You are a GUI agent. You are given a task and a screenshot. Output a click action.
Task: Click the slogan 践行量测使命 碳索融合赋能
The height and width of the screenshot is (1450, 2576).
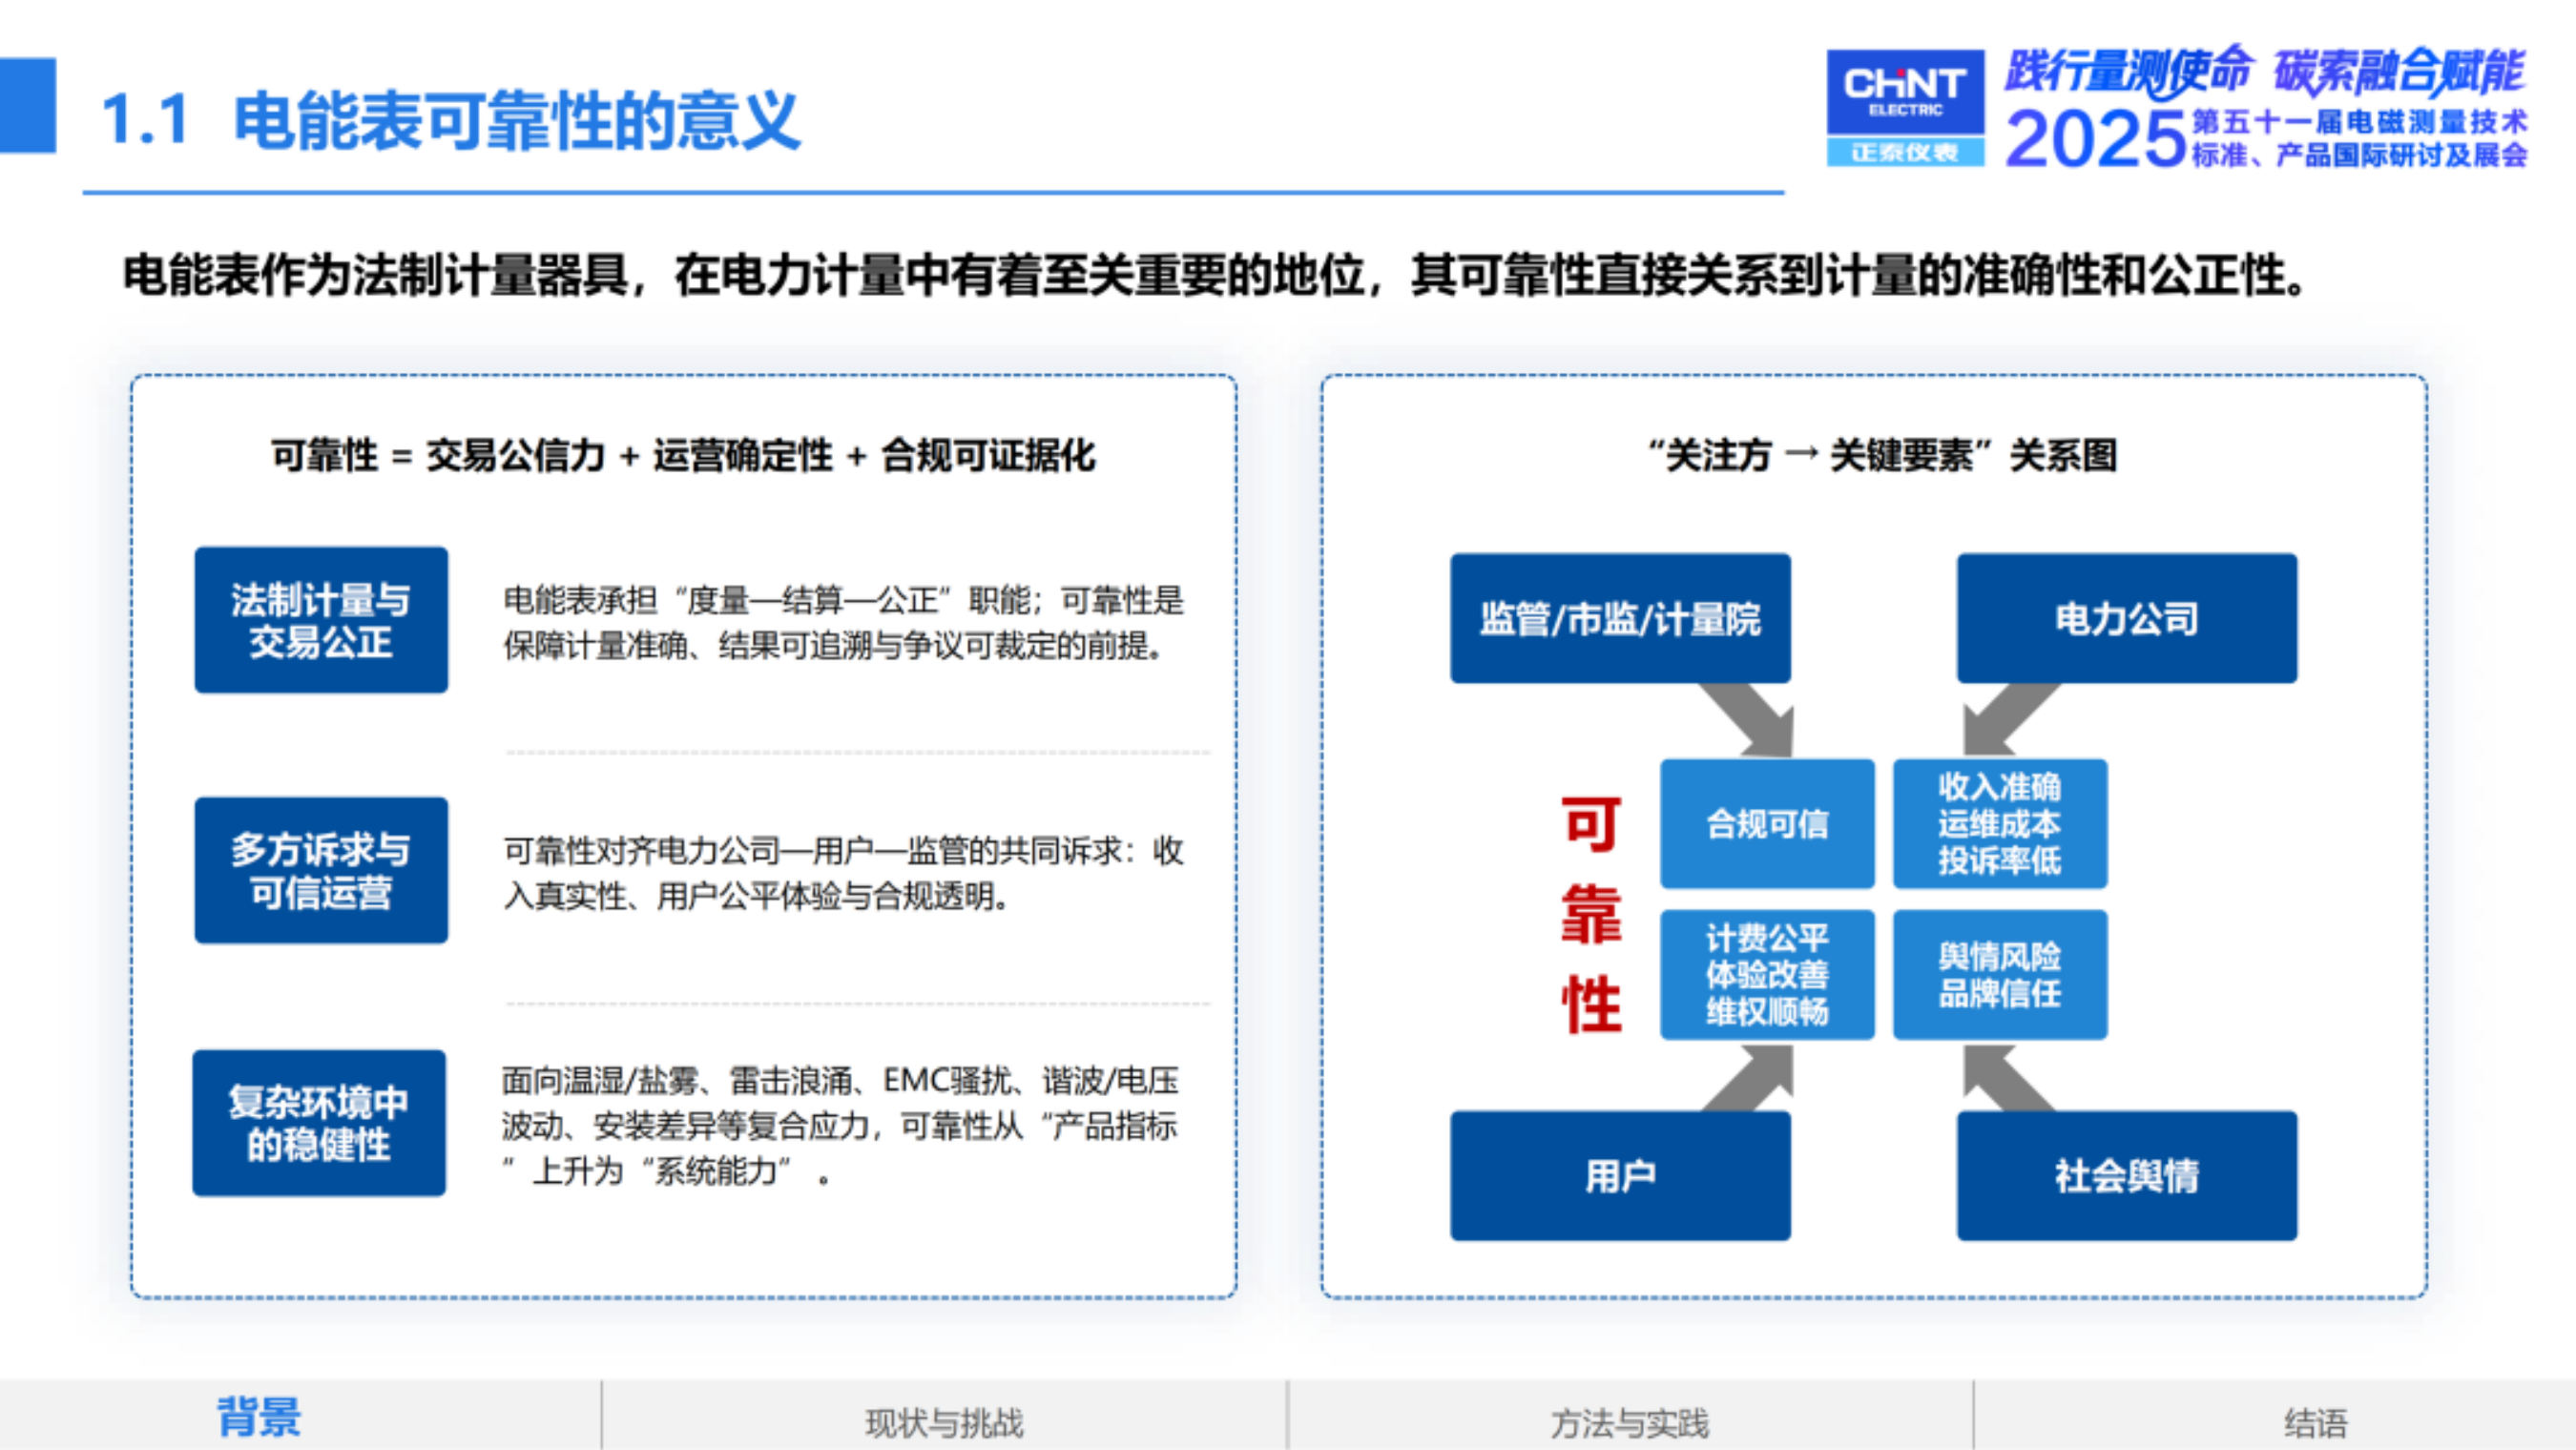[2265, 72]
